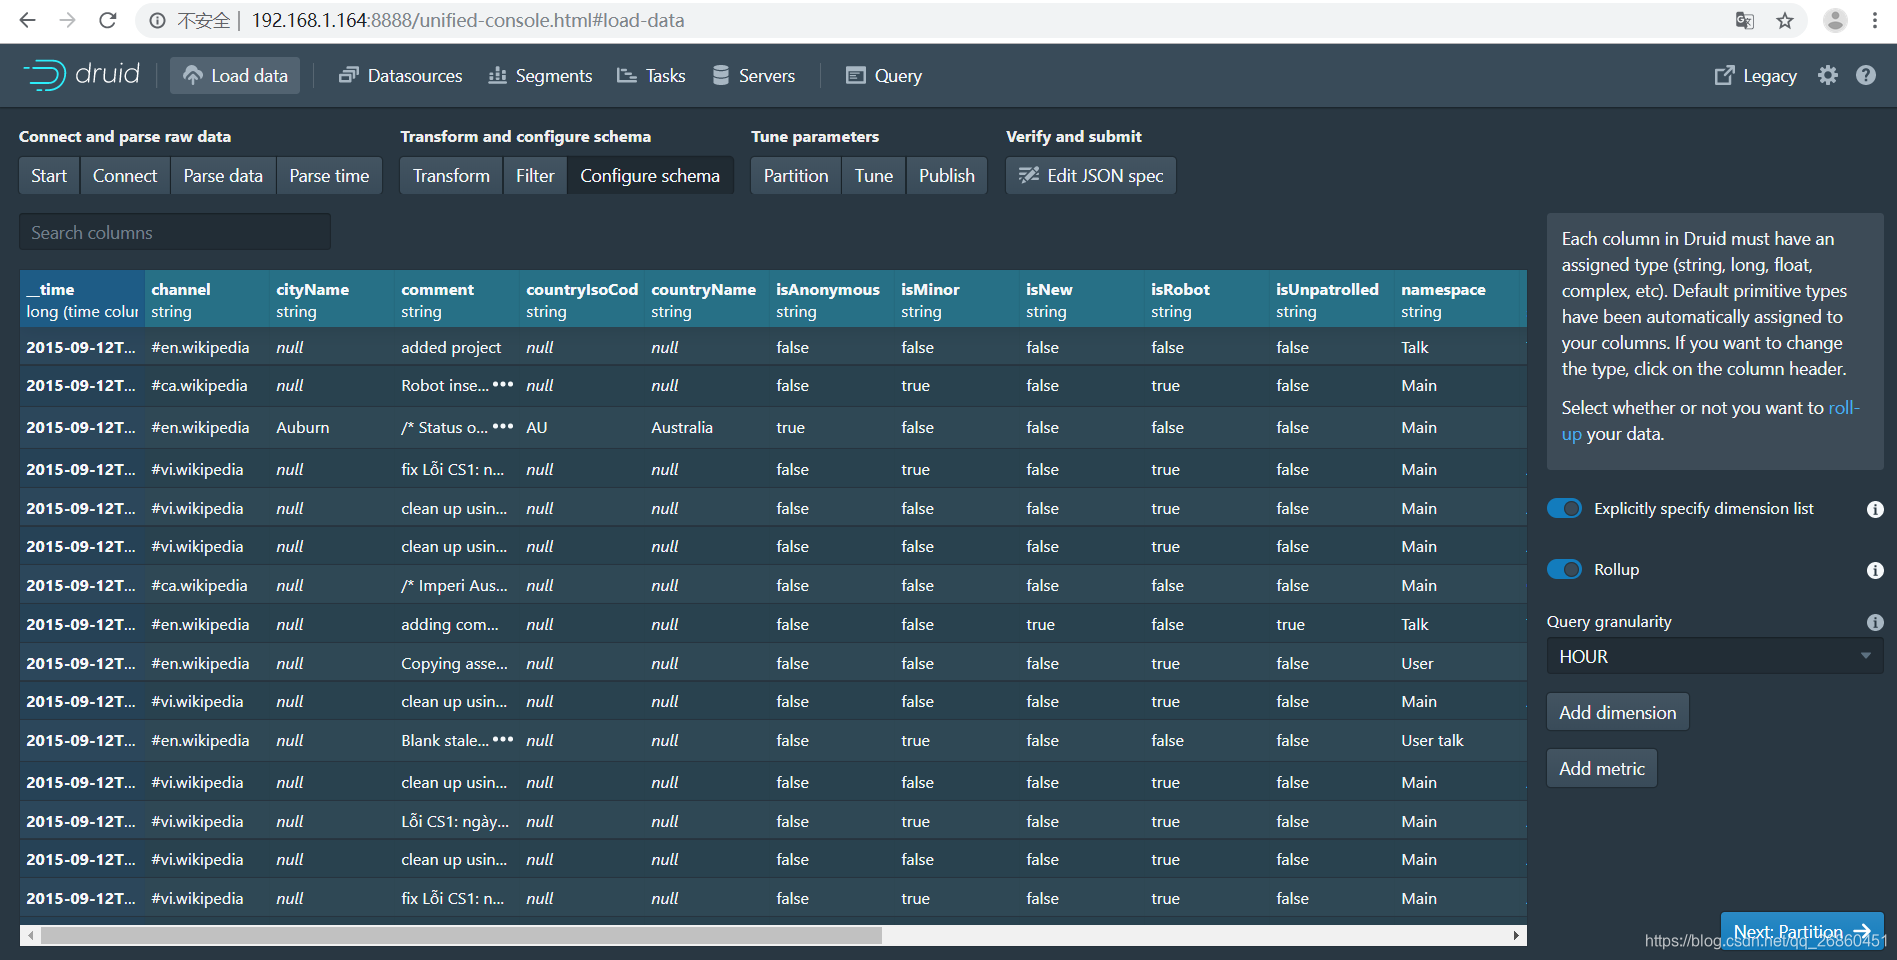Expand truncated comment '/* Status o...' ellipsis
1897x960 pixels.
503,426
